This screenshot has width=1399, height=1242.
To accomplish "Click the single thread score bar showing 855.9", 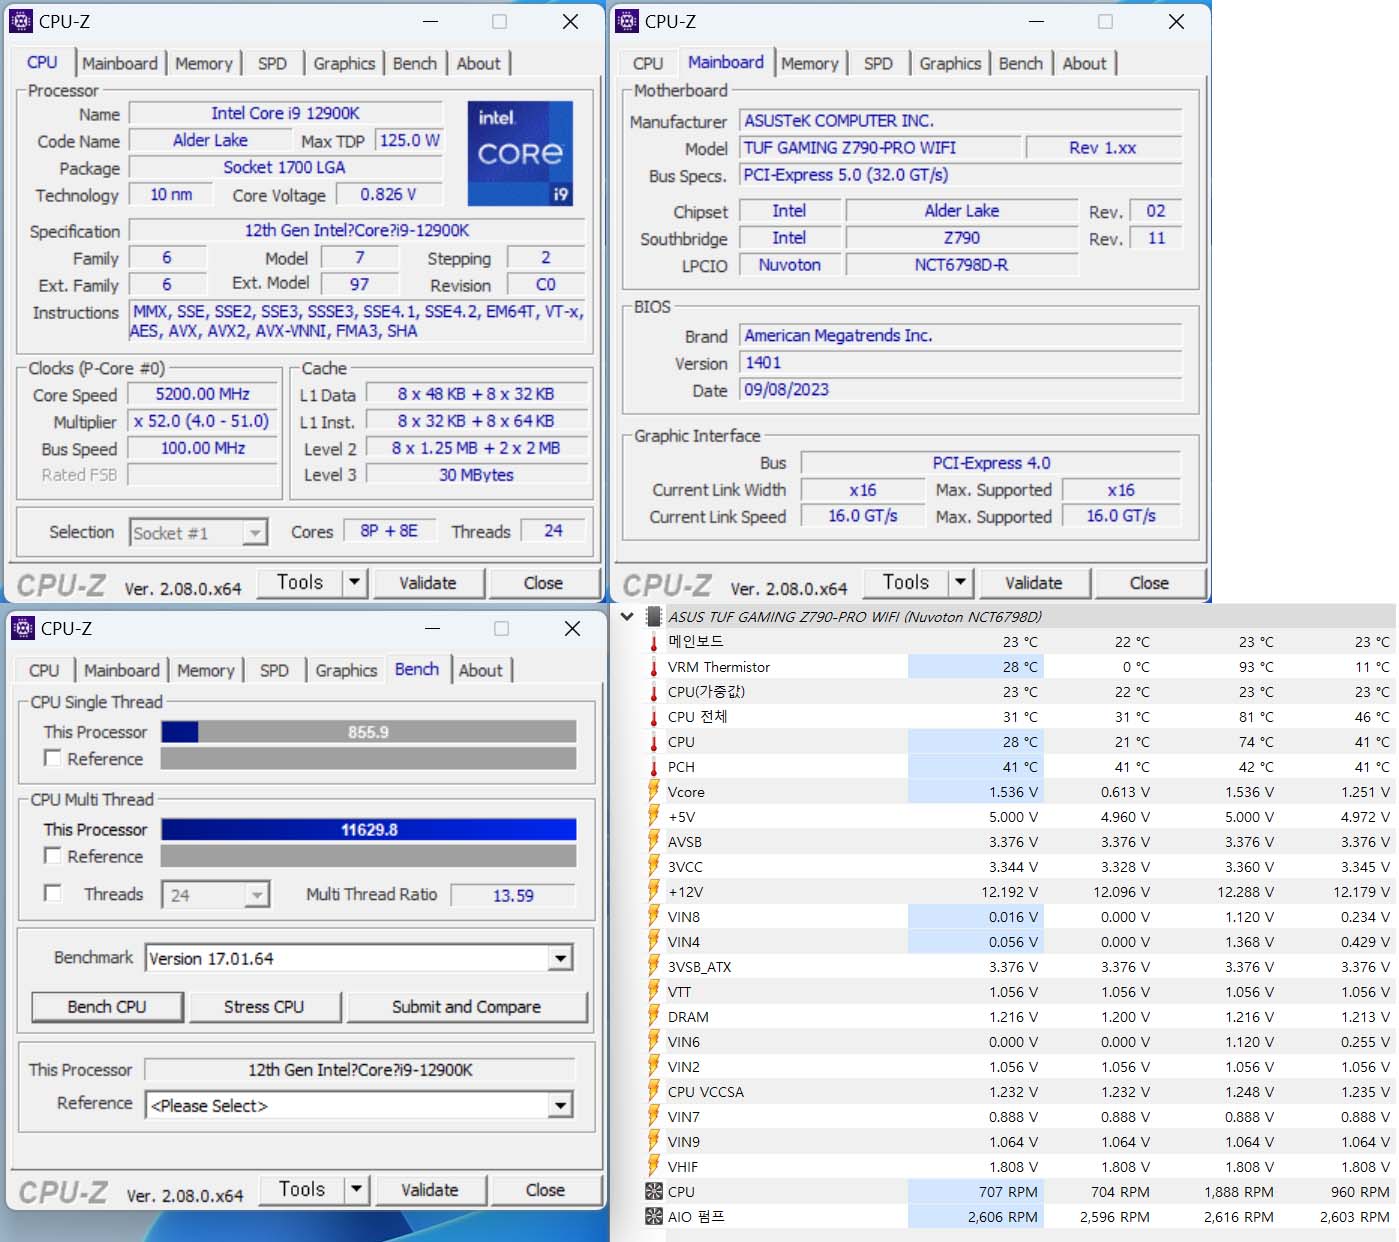I will [x=368, y=732].
